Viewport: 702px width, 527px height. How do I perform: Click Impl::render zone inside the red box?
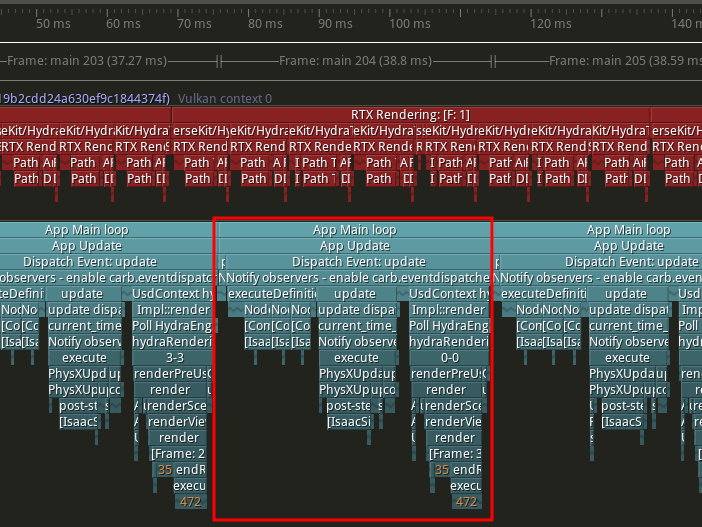pos(446,310)
